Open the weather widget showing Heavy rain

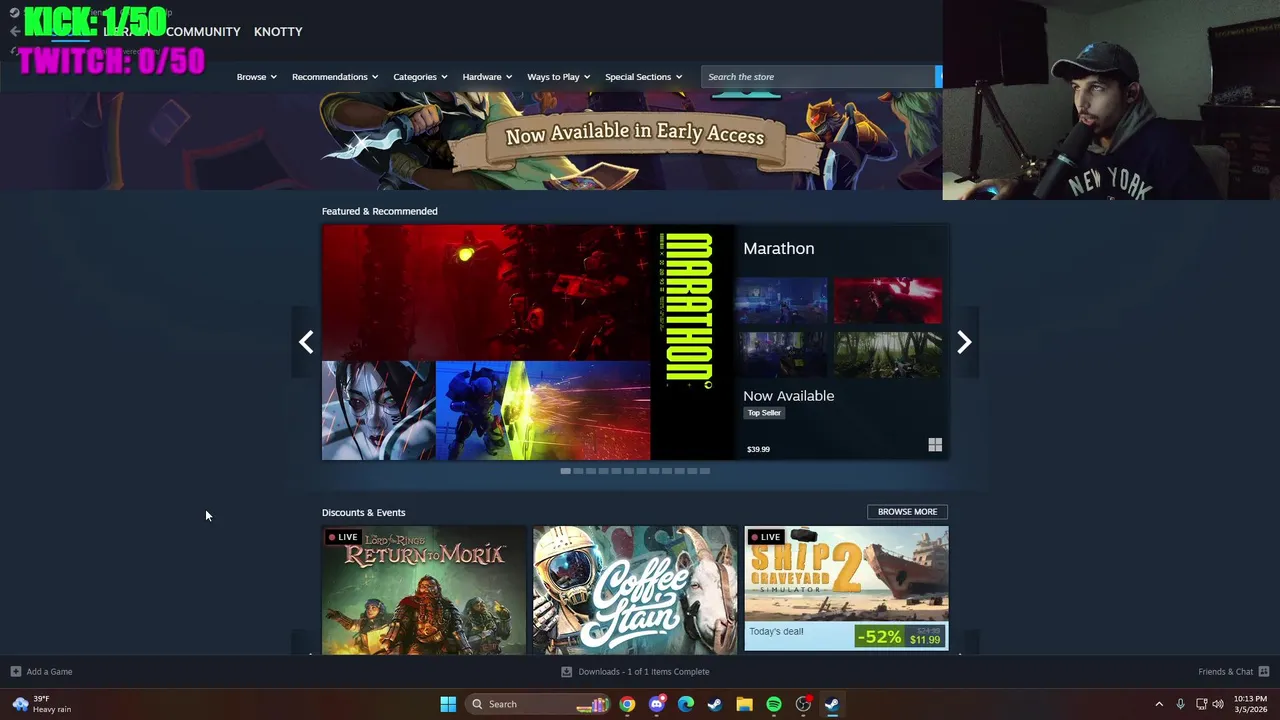(x=42, y=704)
